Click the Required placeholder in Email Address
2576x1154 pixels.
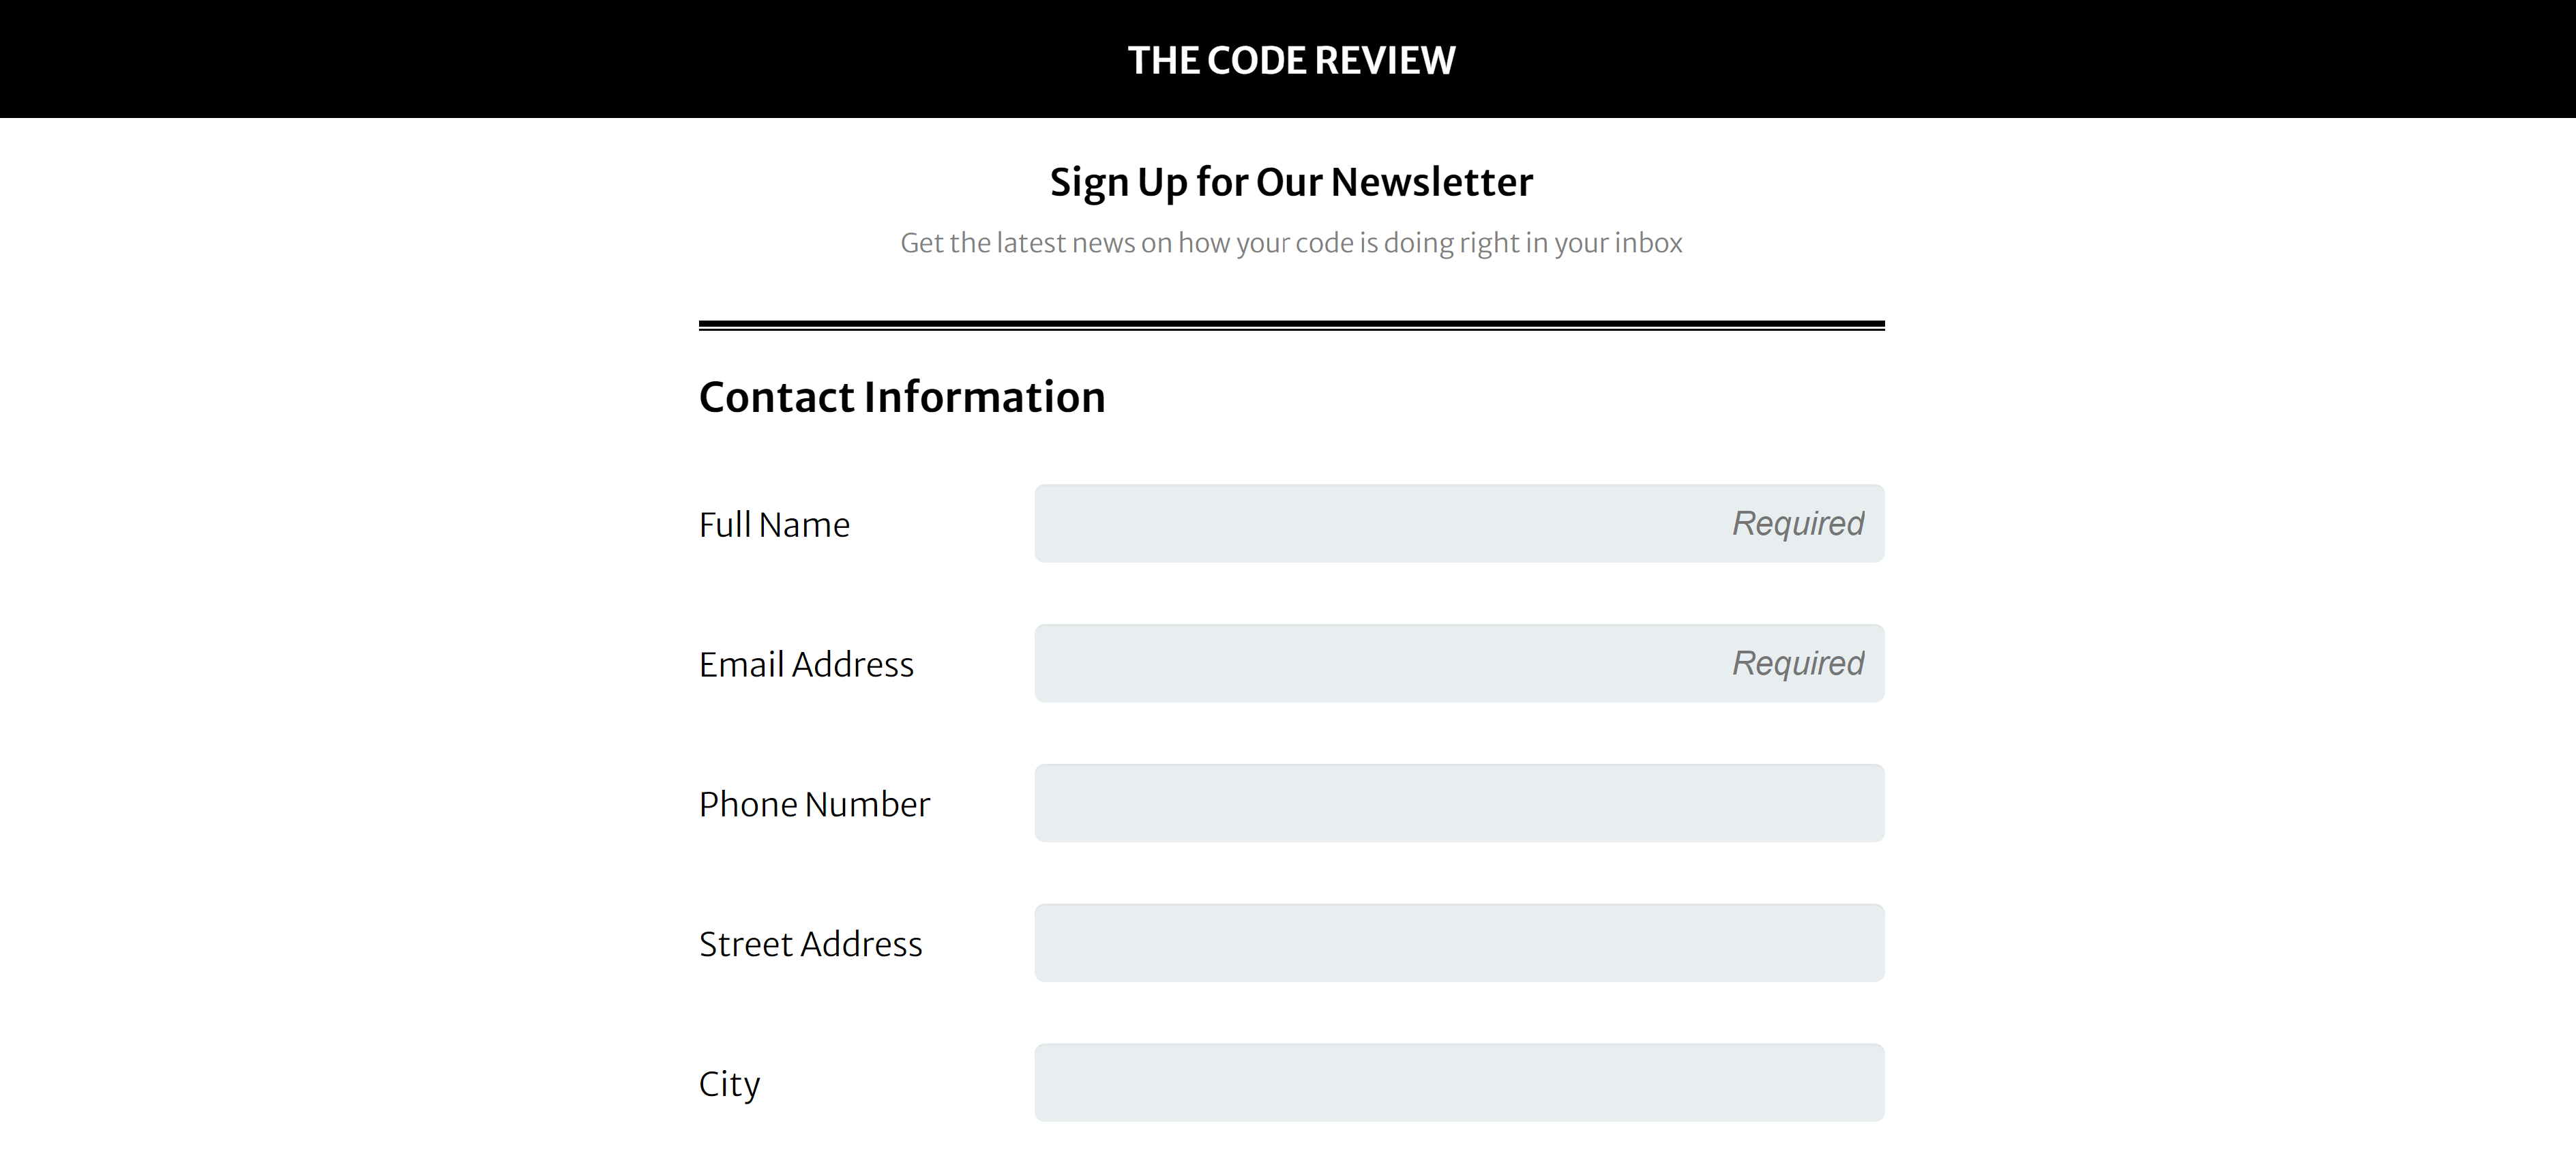point(1797,664)
